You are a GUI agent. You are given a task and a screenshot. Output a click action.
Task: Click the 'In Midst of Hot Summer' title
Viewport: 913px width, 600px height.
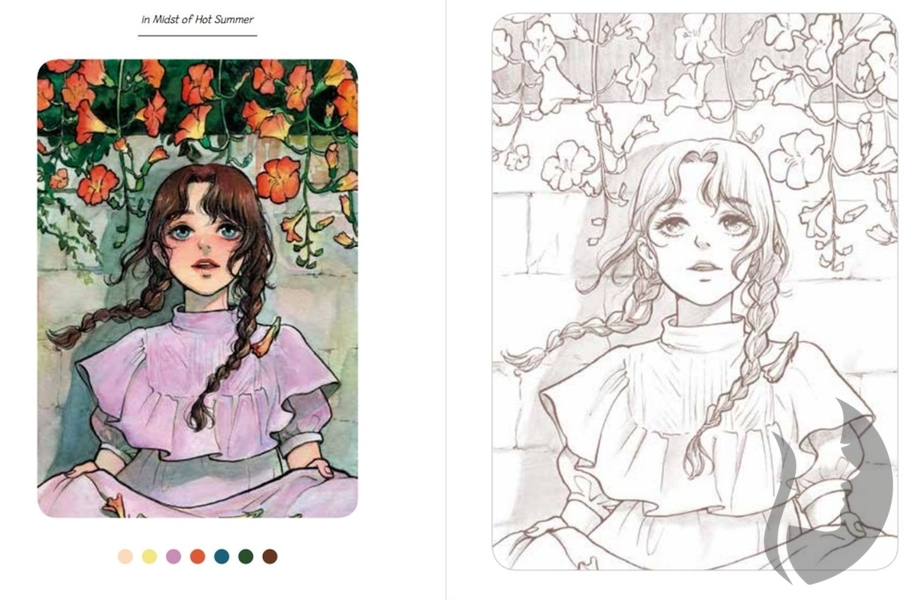click(197, 19)
